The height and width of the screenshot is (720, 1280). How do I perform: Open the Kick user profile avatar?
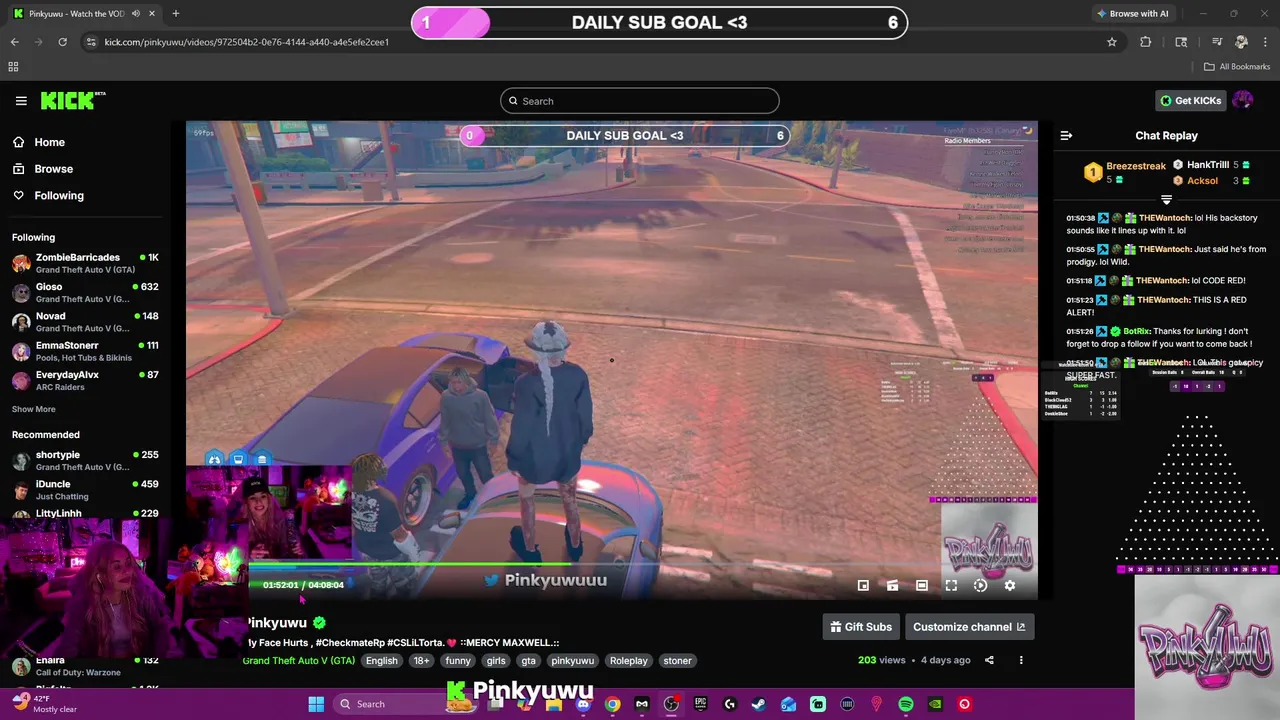(1243, 100)
